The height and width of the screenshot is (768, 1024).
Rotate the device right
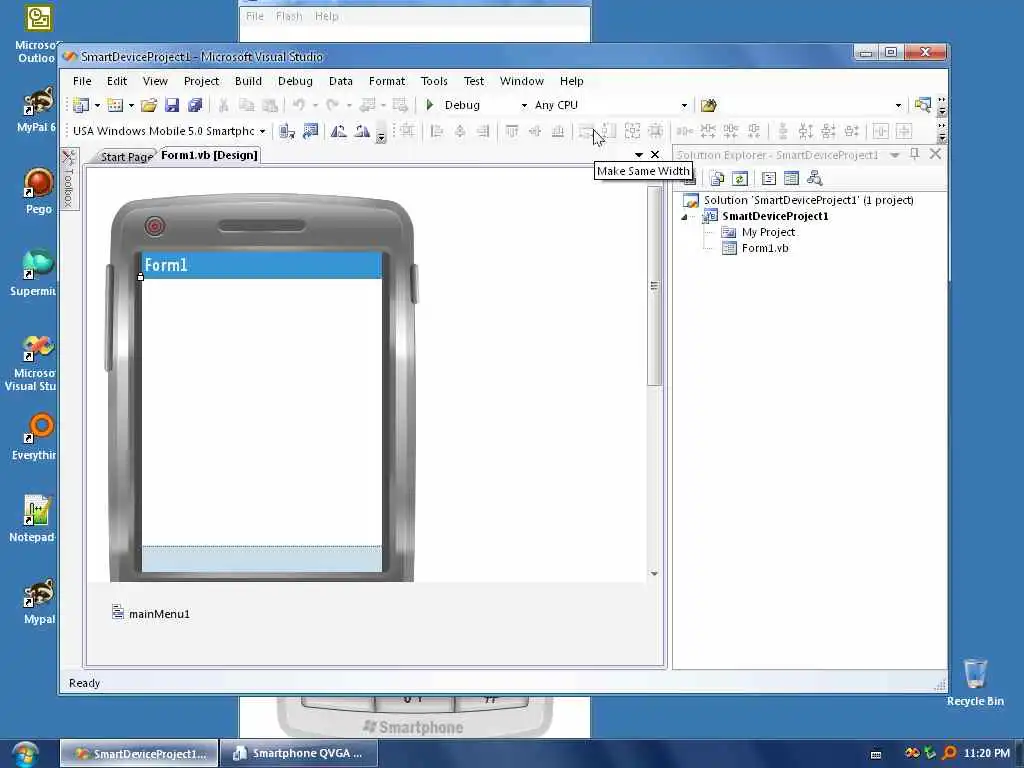[362, 131]
